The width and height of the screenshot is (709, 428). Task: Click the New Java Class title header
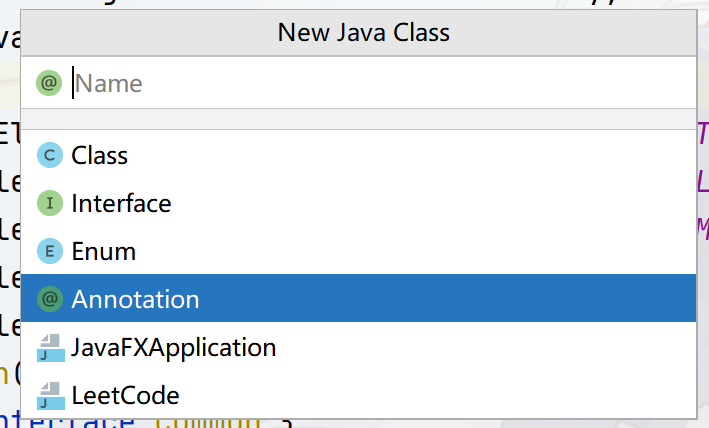[x=364, y=33]
